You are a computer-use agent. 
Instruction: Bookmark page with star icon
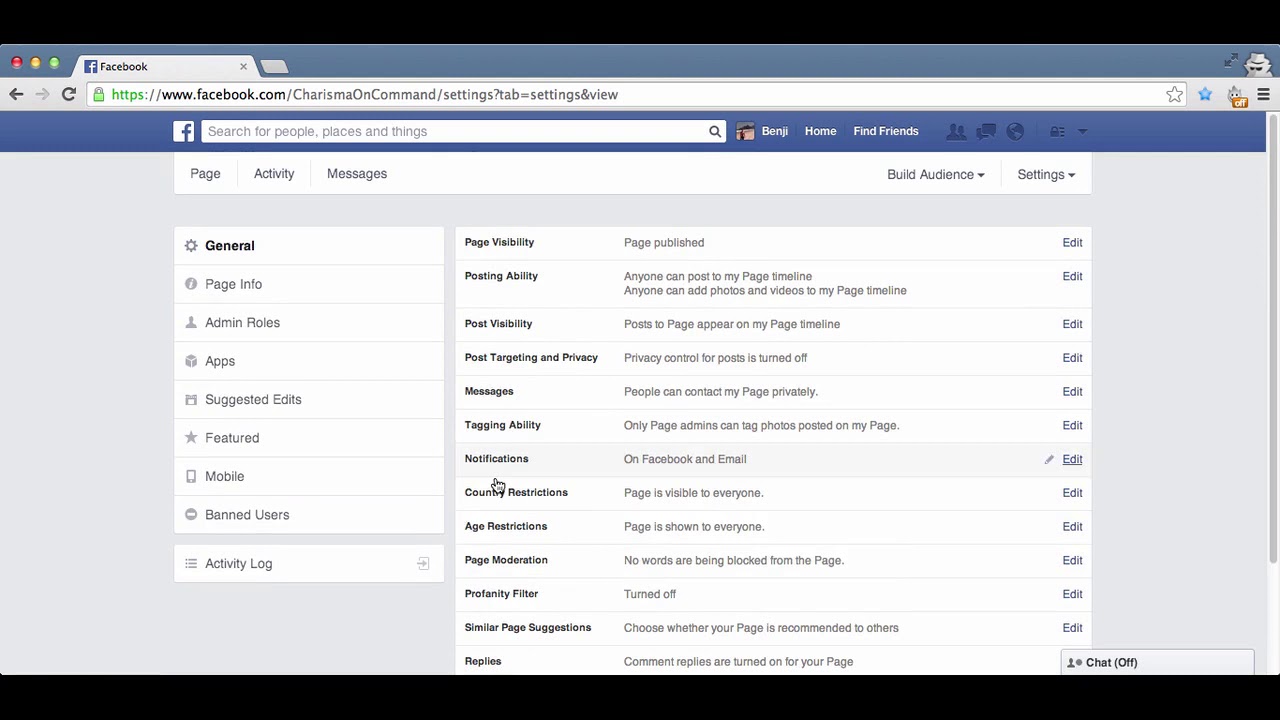click(x=1174, y=94)
